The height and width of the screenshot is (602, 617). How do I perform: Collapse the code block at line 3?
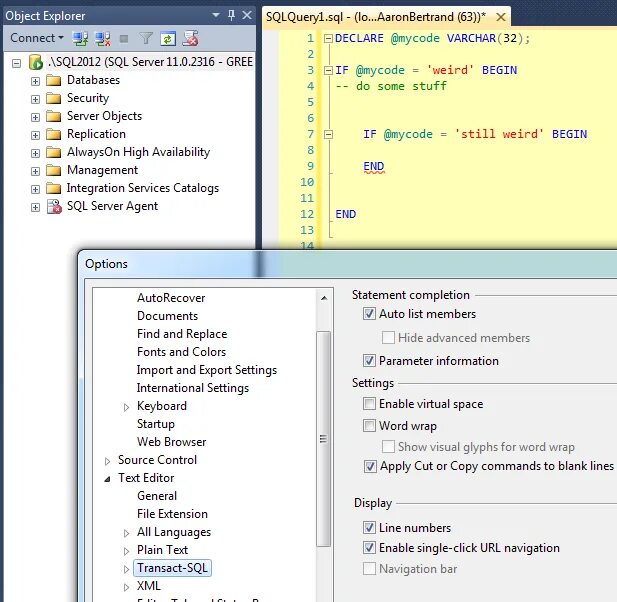[328, 71]
